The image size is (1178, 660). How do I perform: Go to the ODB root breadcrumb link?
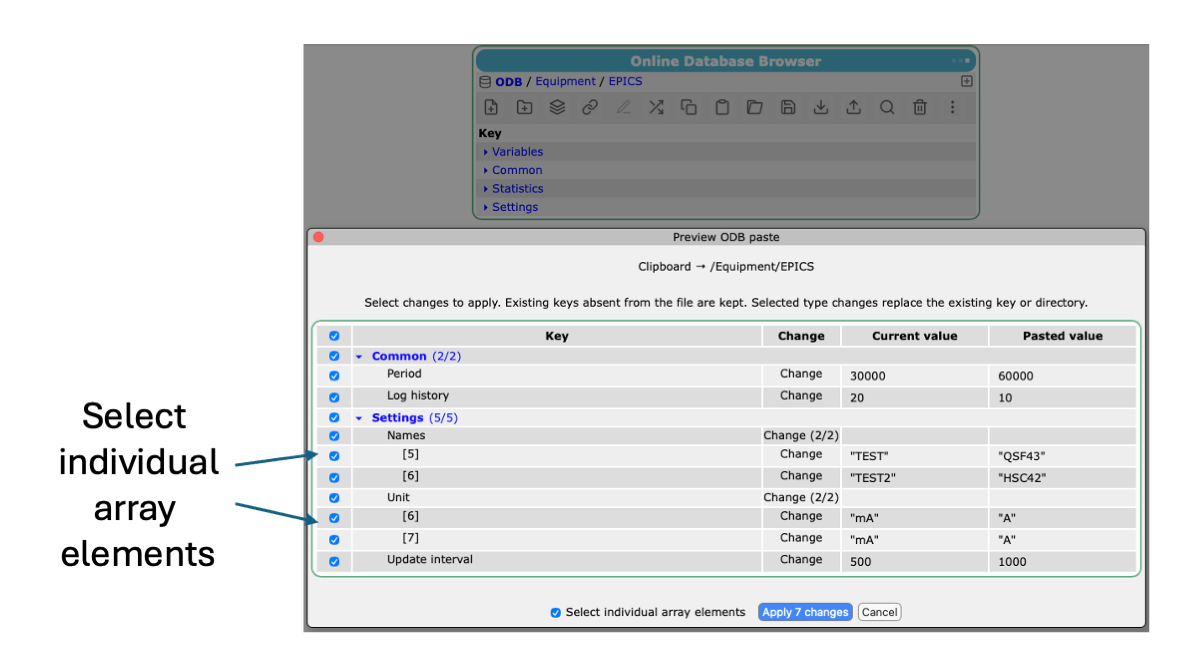point(509,82)
